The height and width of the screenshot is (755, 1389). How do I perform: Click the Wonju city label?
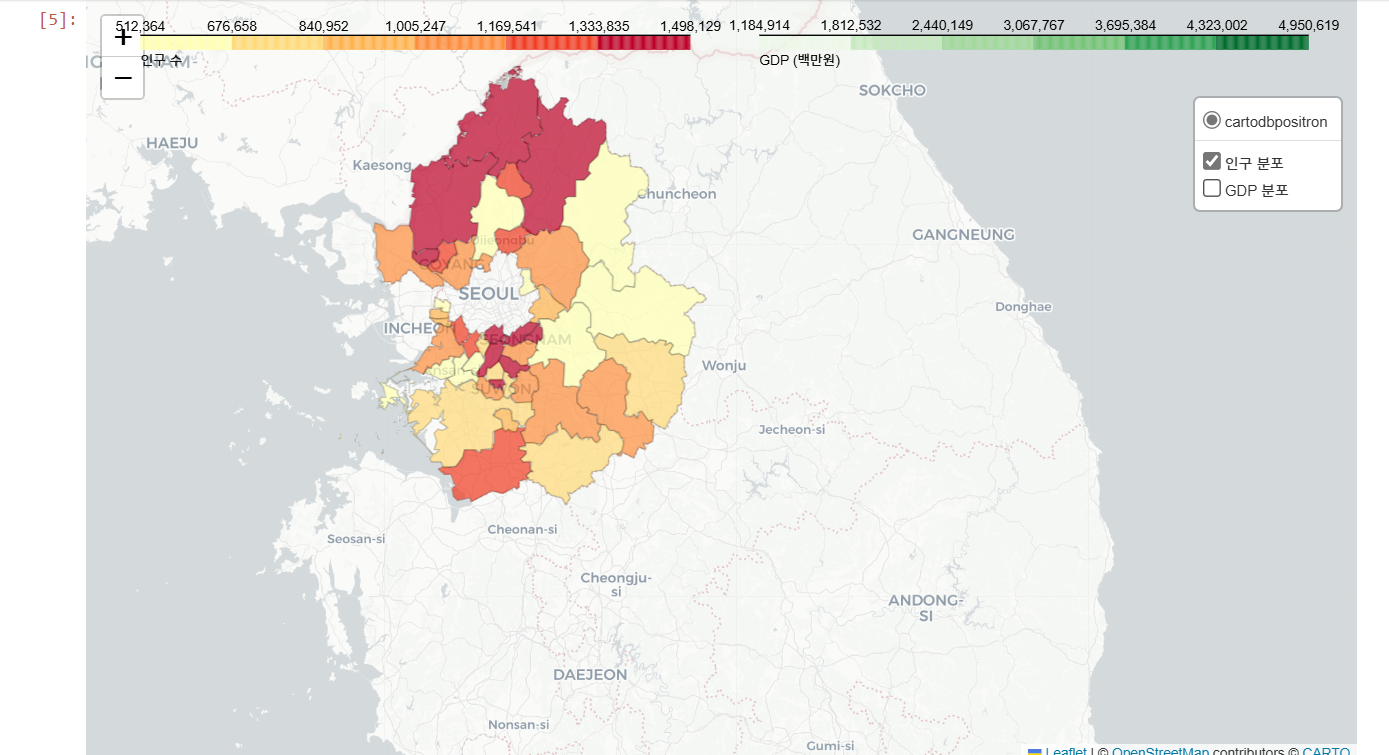tap(724, 366)
